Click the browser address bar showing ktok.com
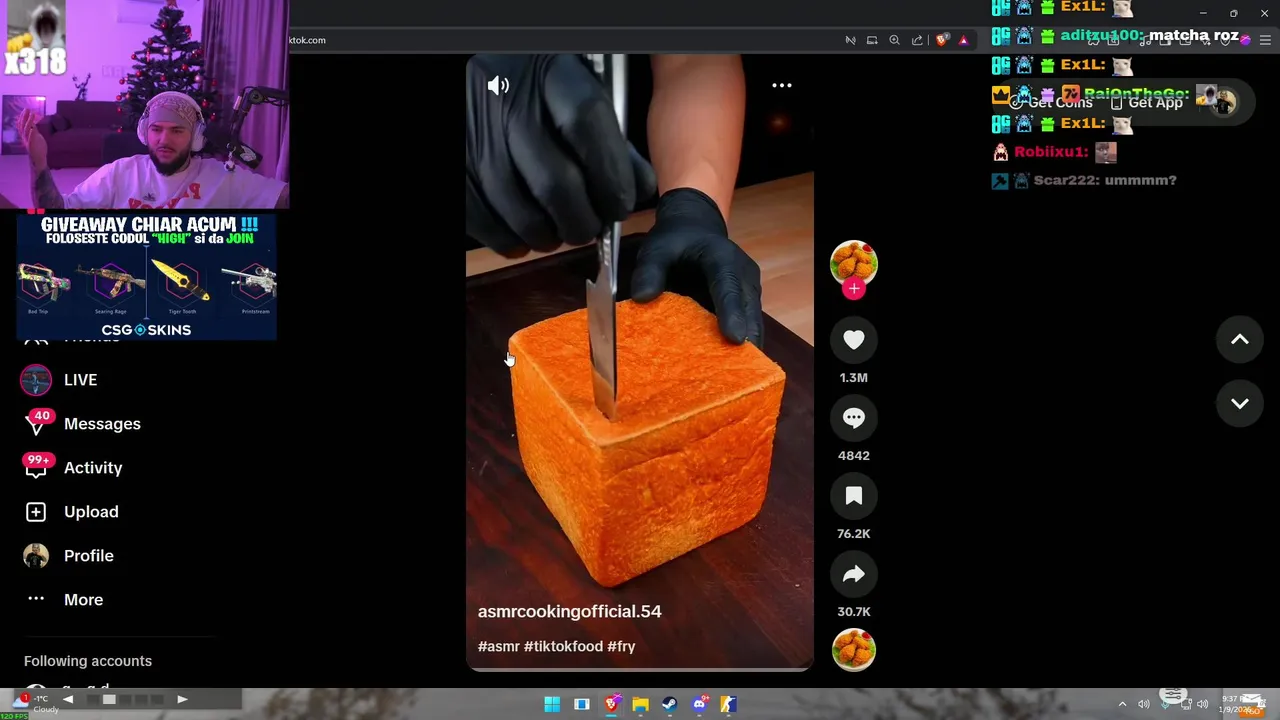Screen dimensions: 1280x720 point(560,40)
